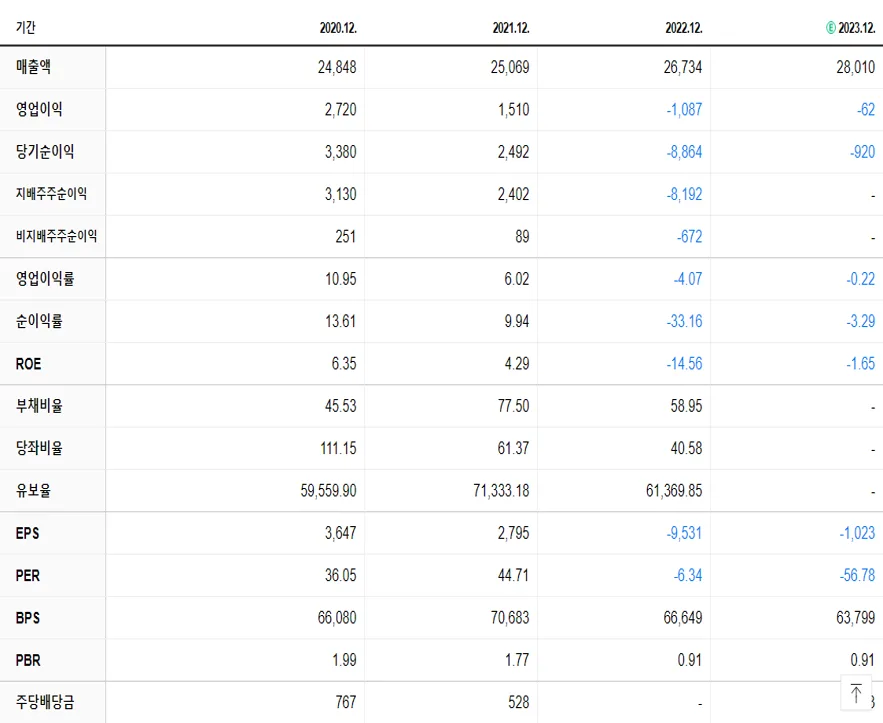
Task: Click ROE value -14.56
Action: (x=684, y=364)
